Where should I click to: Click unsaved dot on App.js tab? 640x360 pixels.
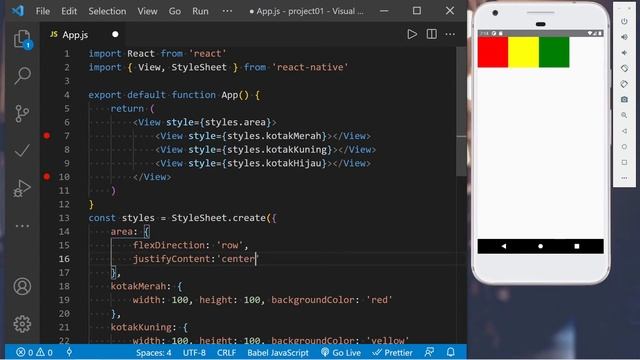(115, 34)
